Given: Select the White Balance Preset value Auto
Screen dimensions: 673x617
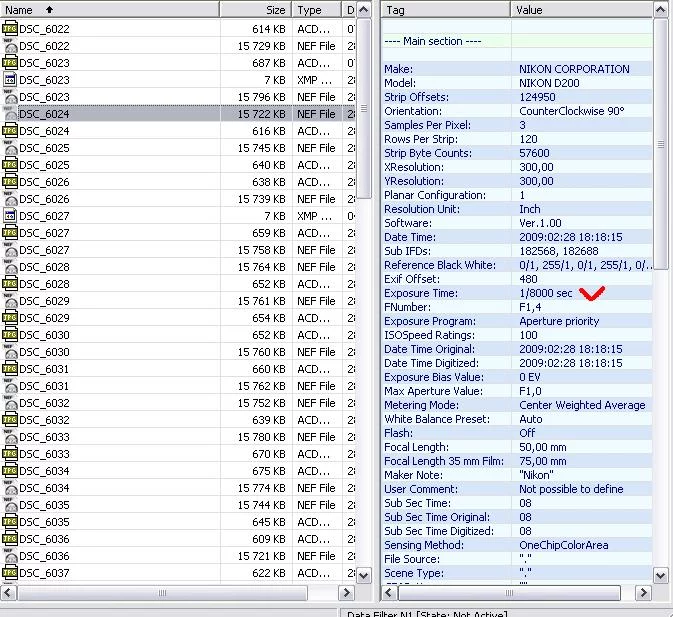Looking at the screenshot, I should click(531, 419).
